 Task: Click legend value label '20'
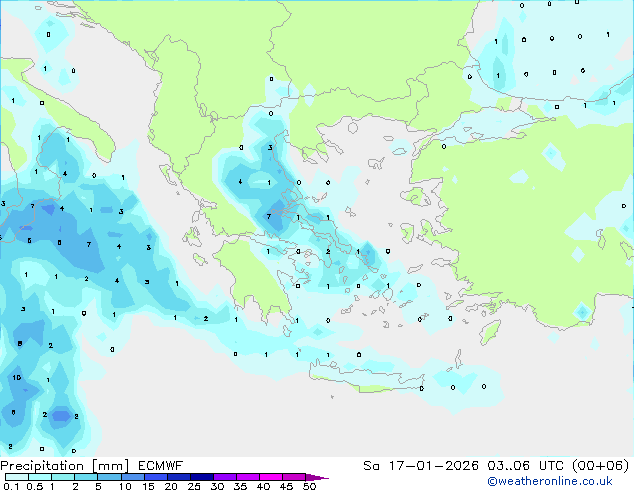click(171, 486)
